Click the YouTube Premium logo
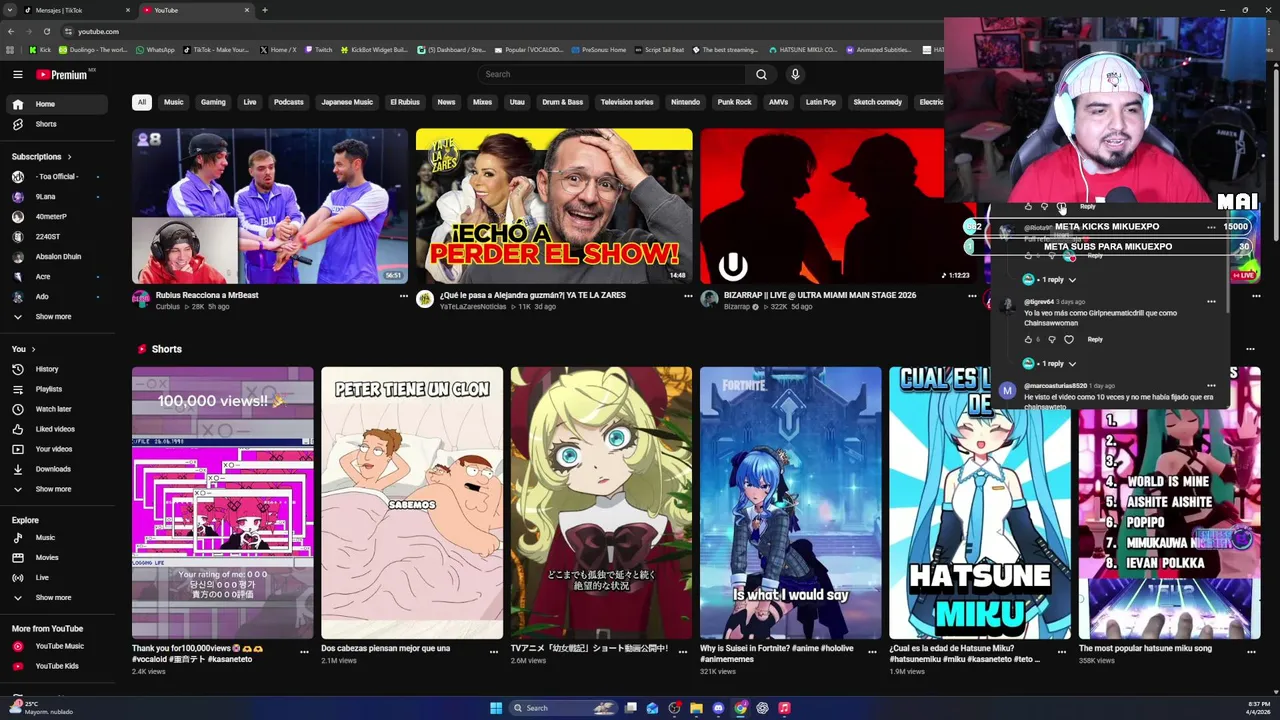1280x720 pixels. tap(62, 74)
